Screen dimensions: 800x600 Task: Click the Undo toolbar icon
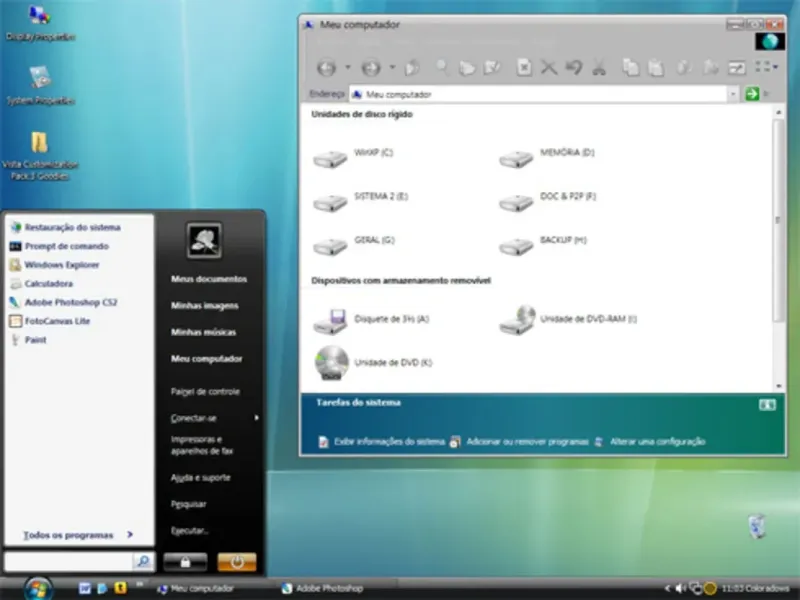(x=574, y=67)
